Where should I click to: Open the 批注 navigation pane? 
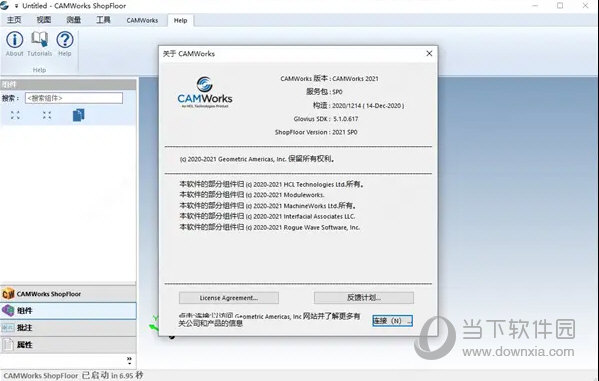[x=68, y=327]
